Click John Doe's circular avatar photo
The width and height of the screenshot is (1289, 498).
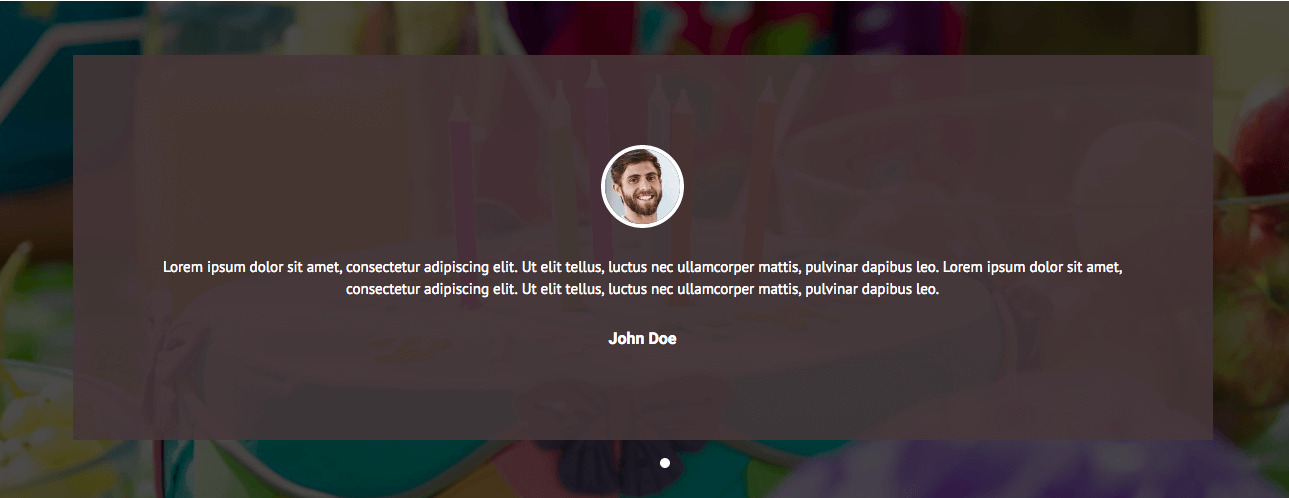coord(642,186)
